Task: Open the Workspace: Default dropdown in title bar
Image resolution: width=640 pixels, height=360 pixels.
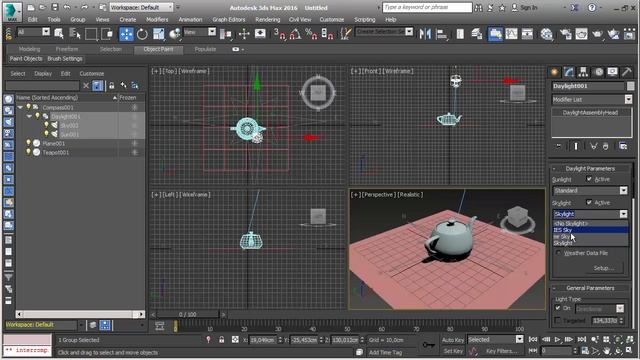Action: (x=142, y=7)
